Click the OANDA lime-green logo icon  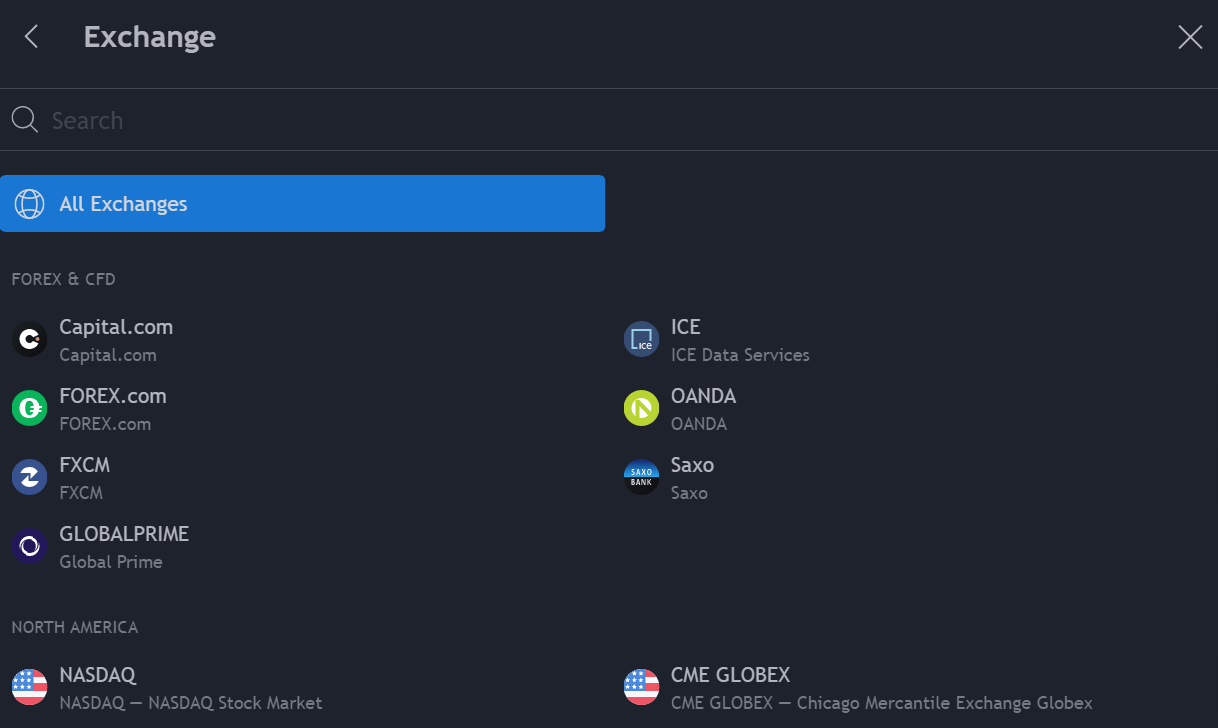(x=641, y=409)
